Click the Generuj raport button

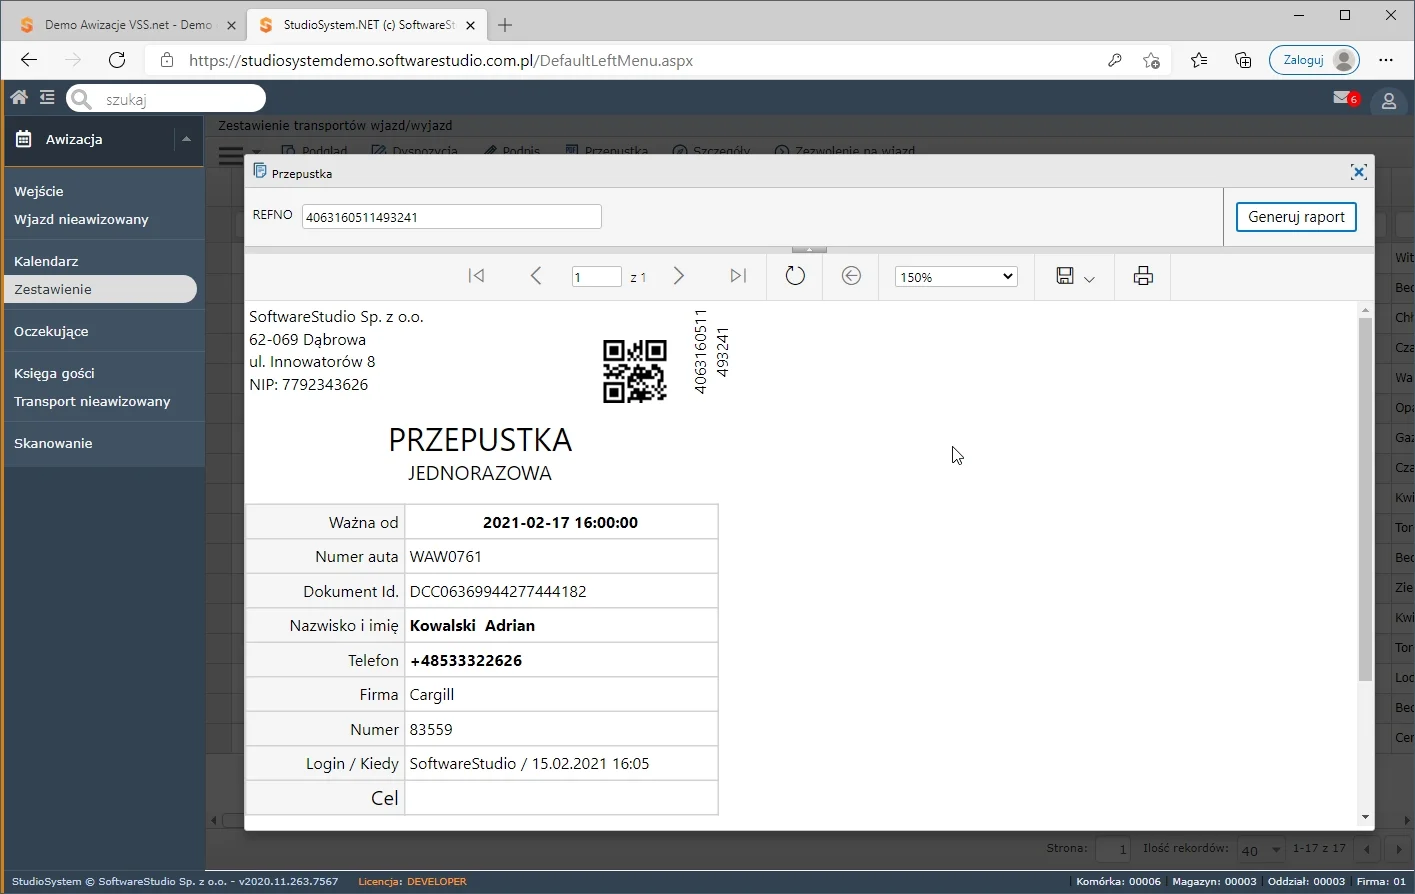pos(1296,217)
